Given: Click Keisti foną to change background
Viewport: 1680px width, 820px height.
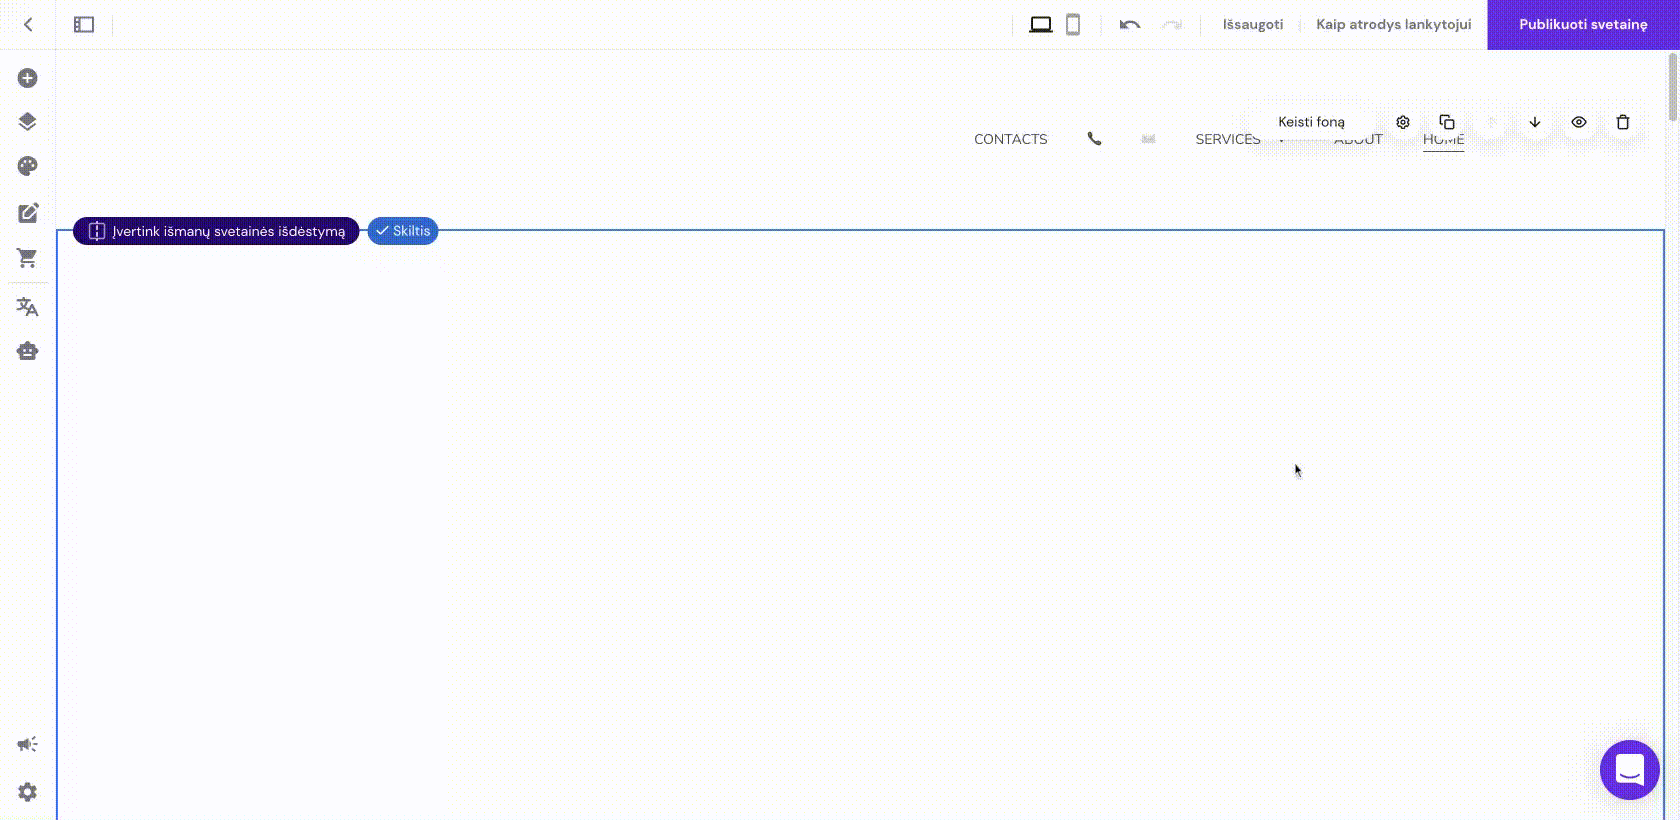Looking at the screenshot, I should tap(1311, 122).
